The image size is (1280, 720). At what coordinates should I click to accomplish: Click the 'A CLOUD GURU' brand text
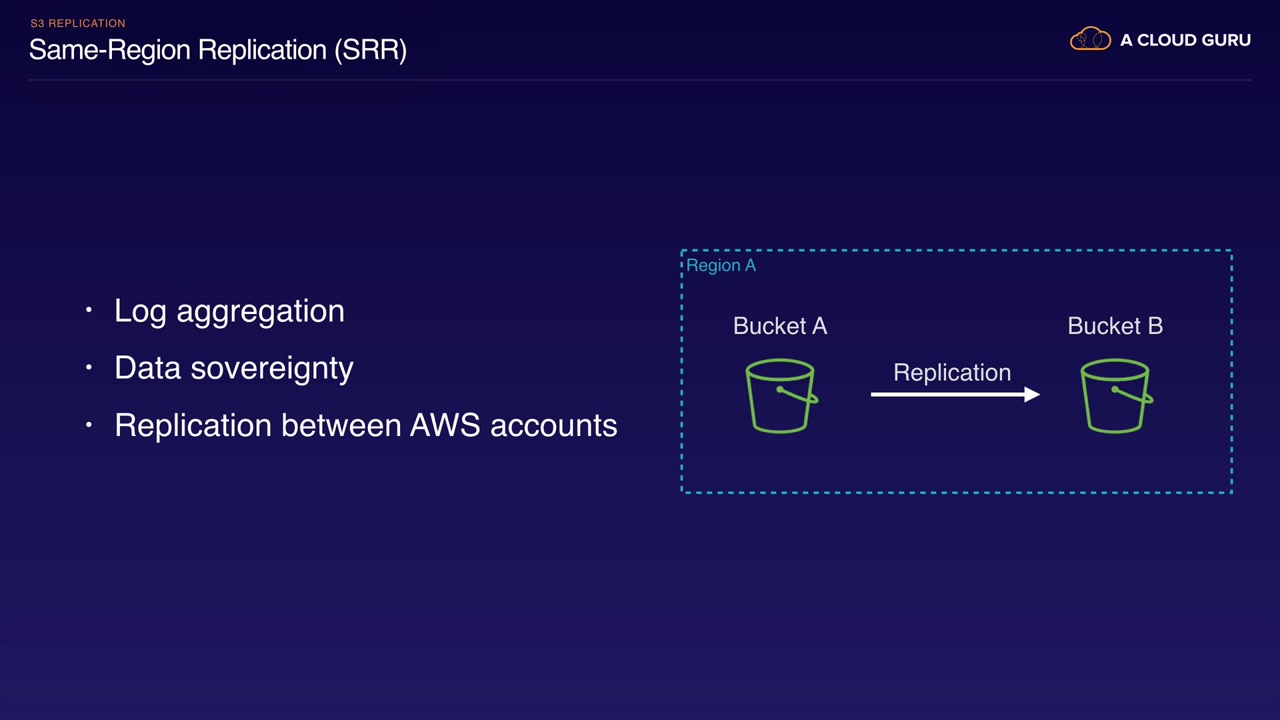[x=1185, y=41]
